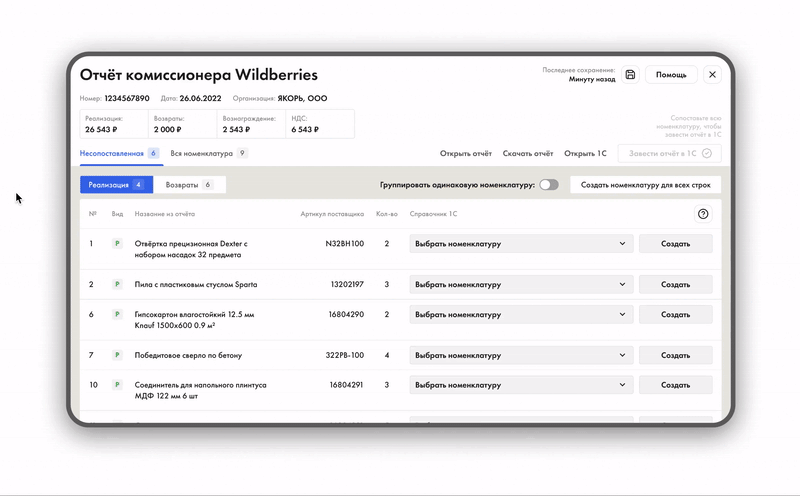Click report number 1234567890
The image size is (800, 496).
[x=127, y=98]
